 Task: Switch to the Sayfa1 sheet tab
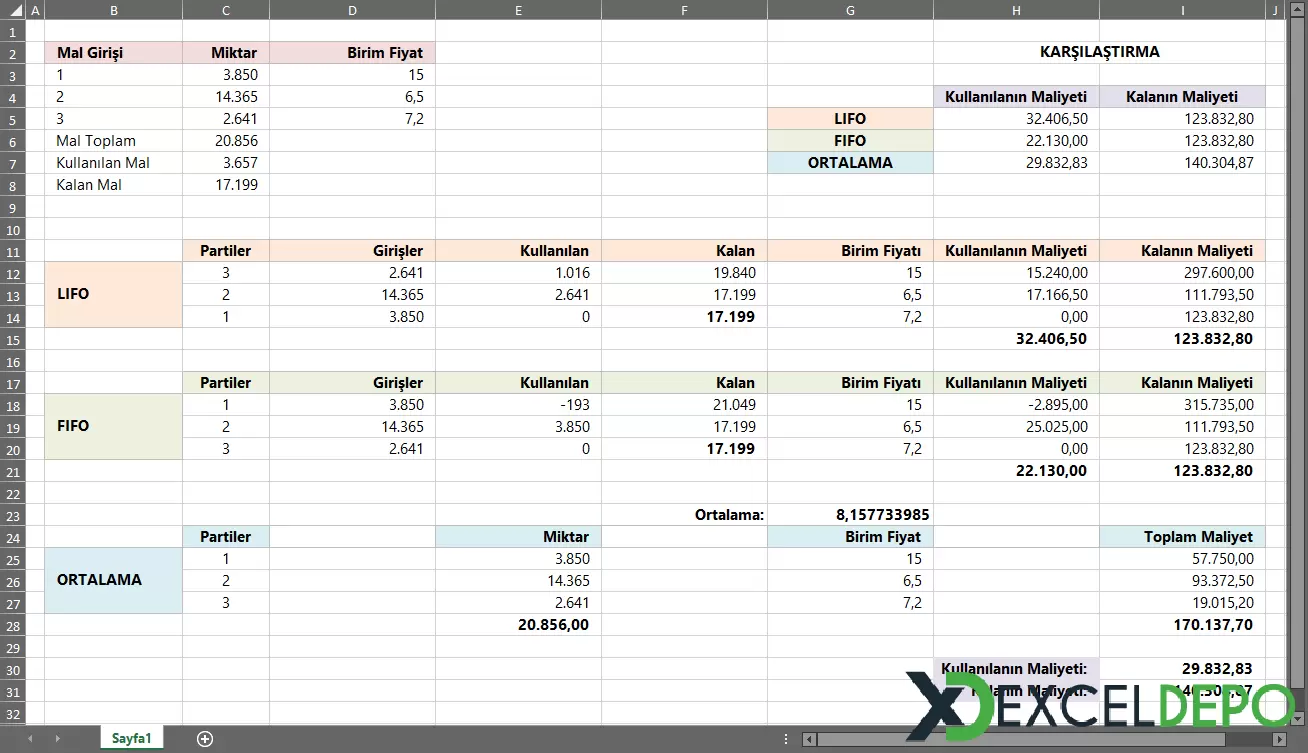131,738
